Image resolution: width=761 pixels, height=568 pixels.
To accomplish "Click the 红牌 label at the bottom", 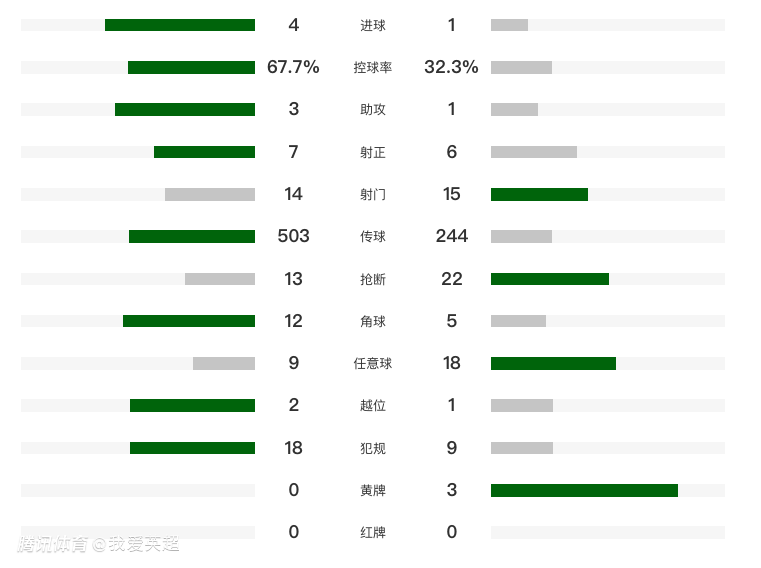I will (373, 533).
